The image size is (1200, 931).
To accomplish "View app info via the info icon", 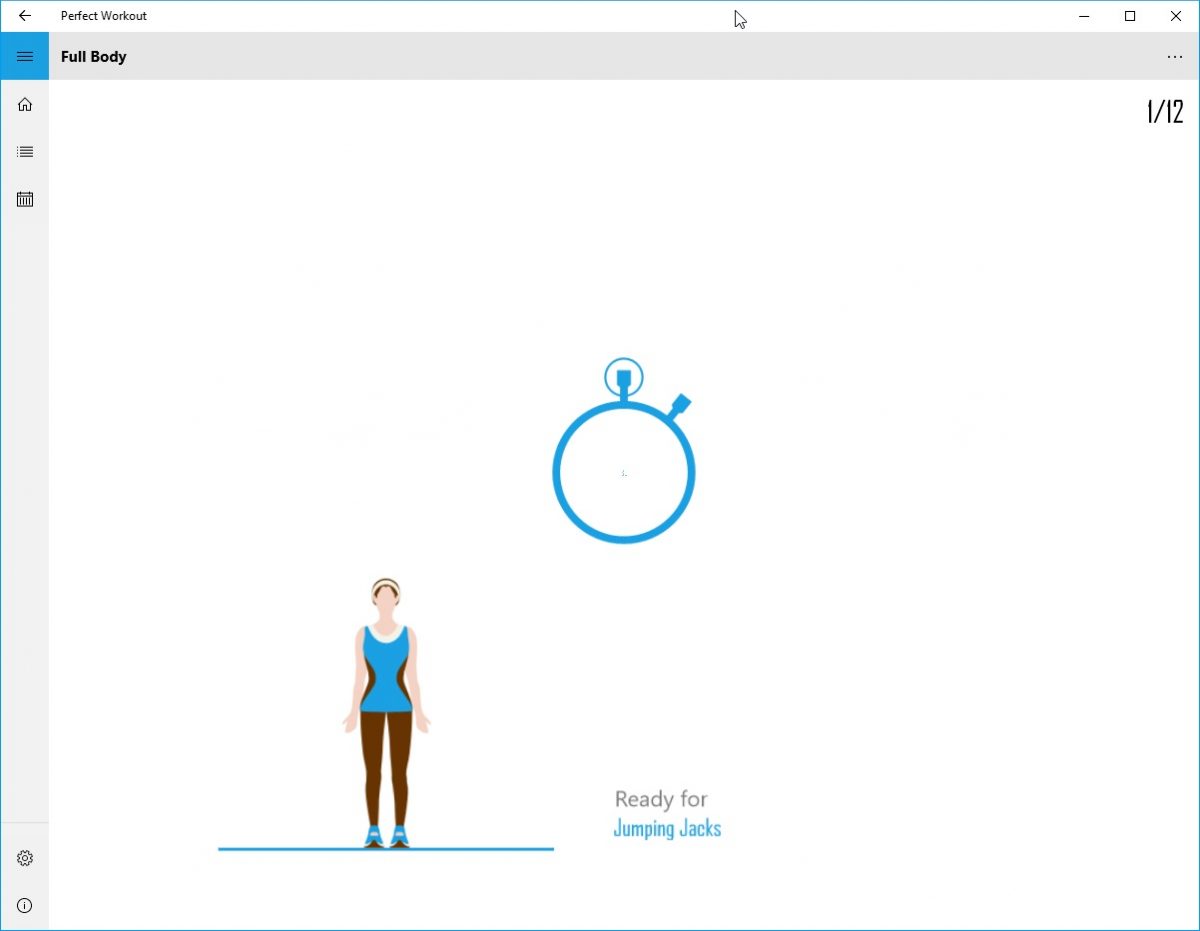I will point(24,906).
